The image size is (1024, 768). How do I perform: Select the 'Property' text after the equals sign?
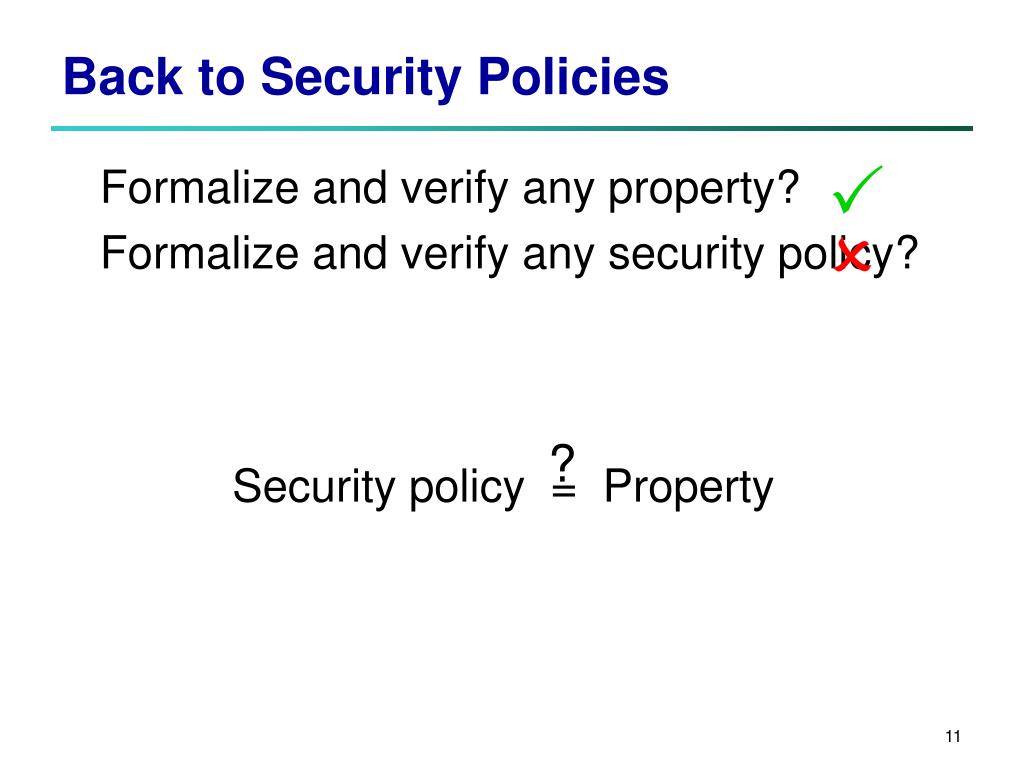(x=688, y=487)
